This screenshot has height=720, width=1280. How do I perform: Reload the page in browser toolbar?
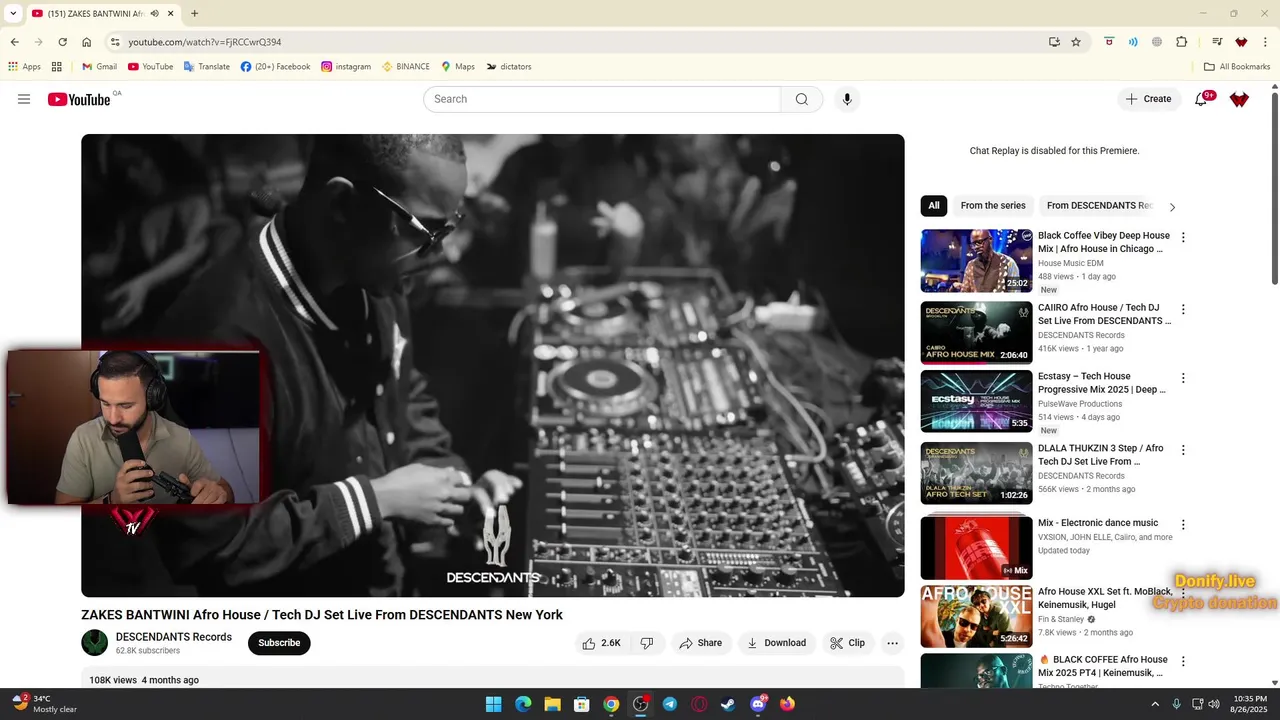tap(62, 42)
